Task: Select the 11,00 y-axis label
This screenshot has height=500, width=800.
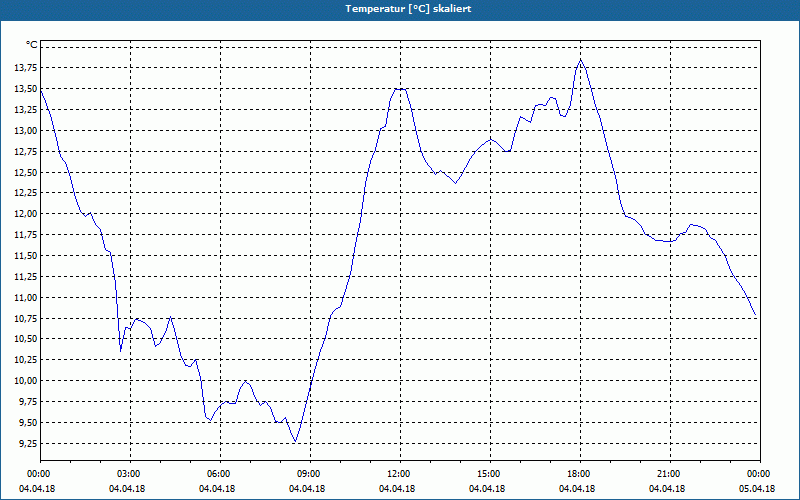Action: 27,297
